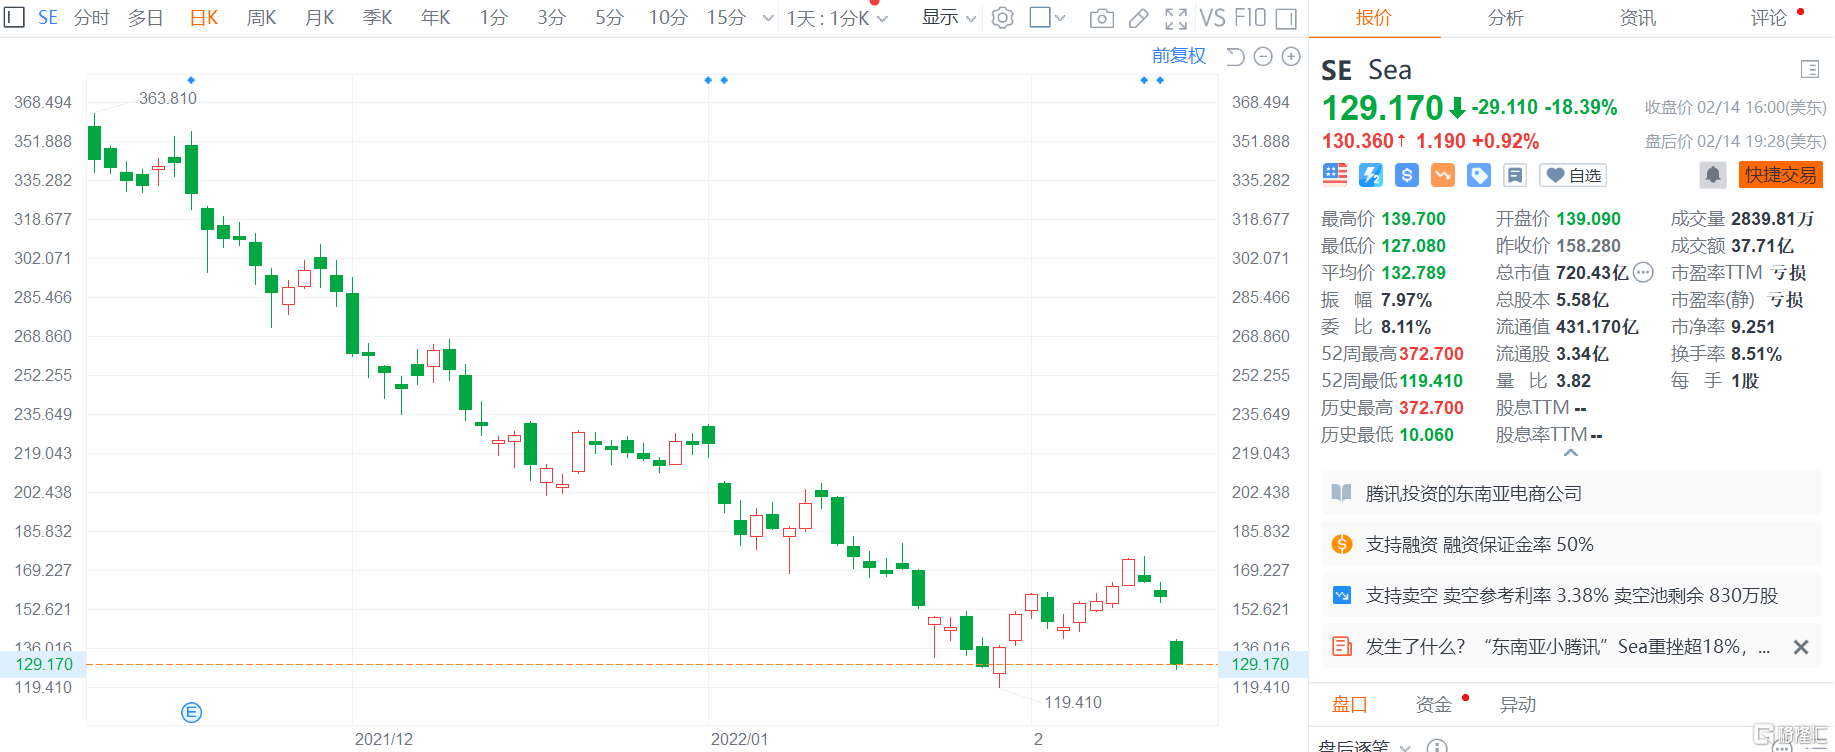Open 支持融资 margin info row
Viewport: 1835px width, 752px height.
(1571, 544)
